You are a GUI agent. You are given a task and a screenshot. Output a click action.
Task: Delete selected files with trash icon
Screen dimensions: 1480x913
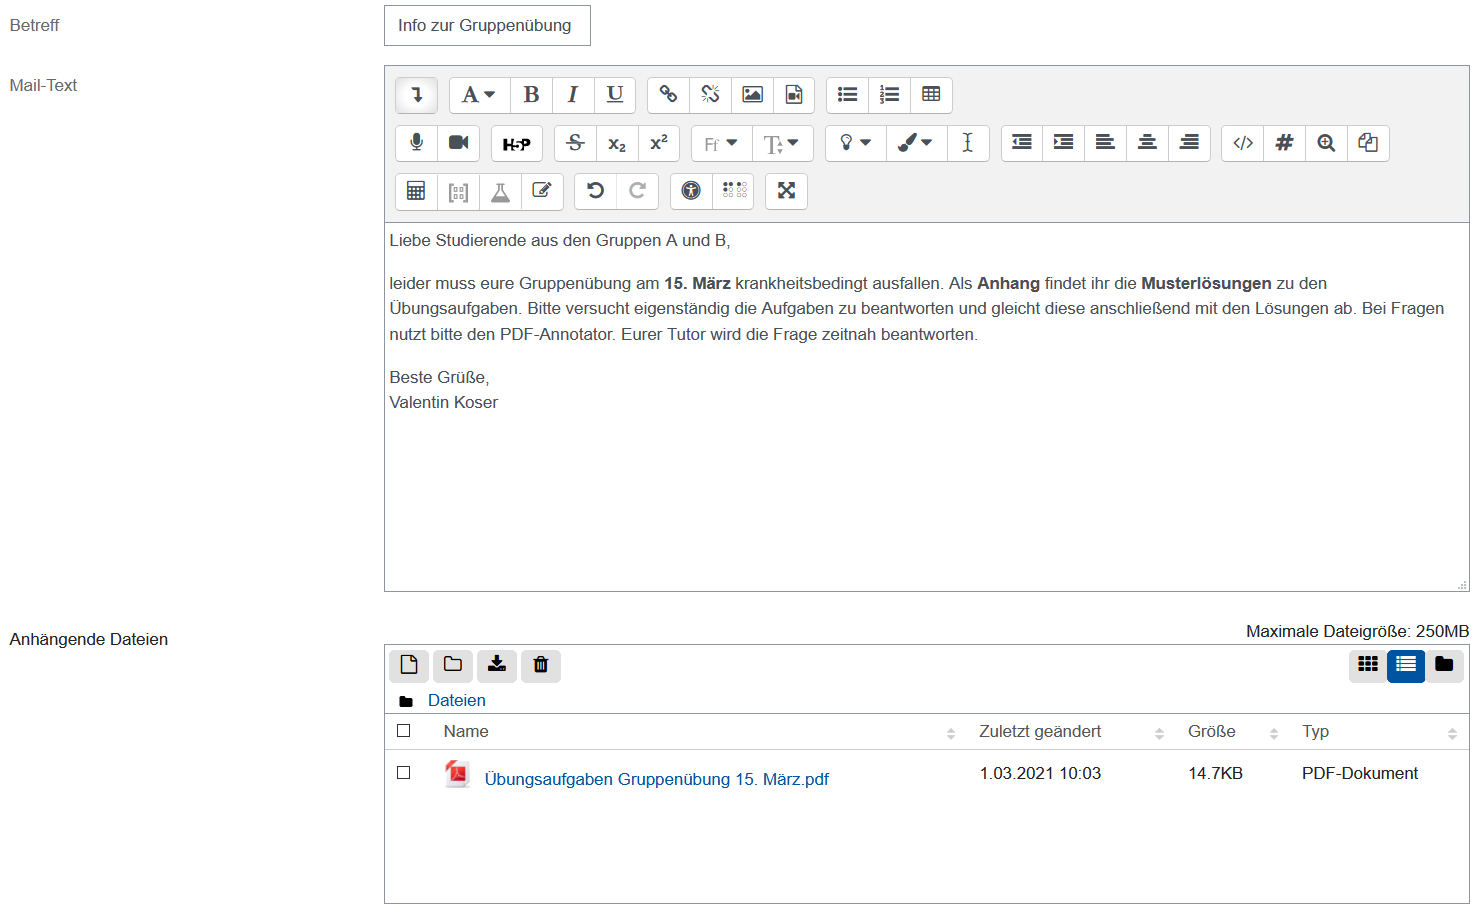[x=541, y=666]
